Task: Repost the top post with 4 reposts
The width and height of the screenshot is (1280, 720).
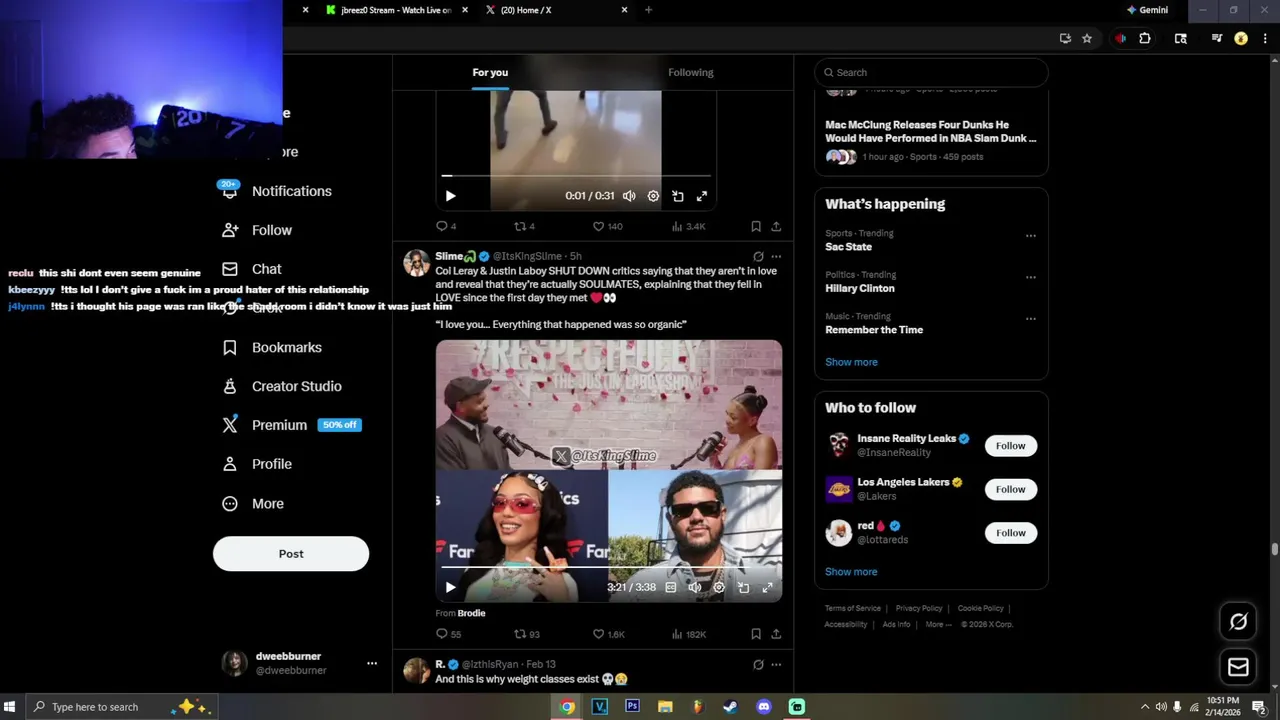Action: [x=524, y=226]
